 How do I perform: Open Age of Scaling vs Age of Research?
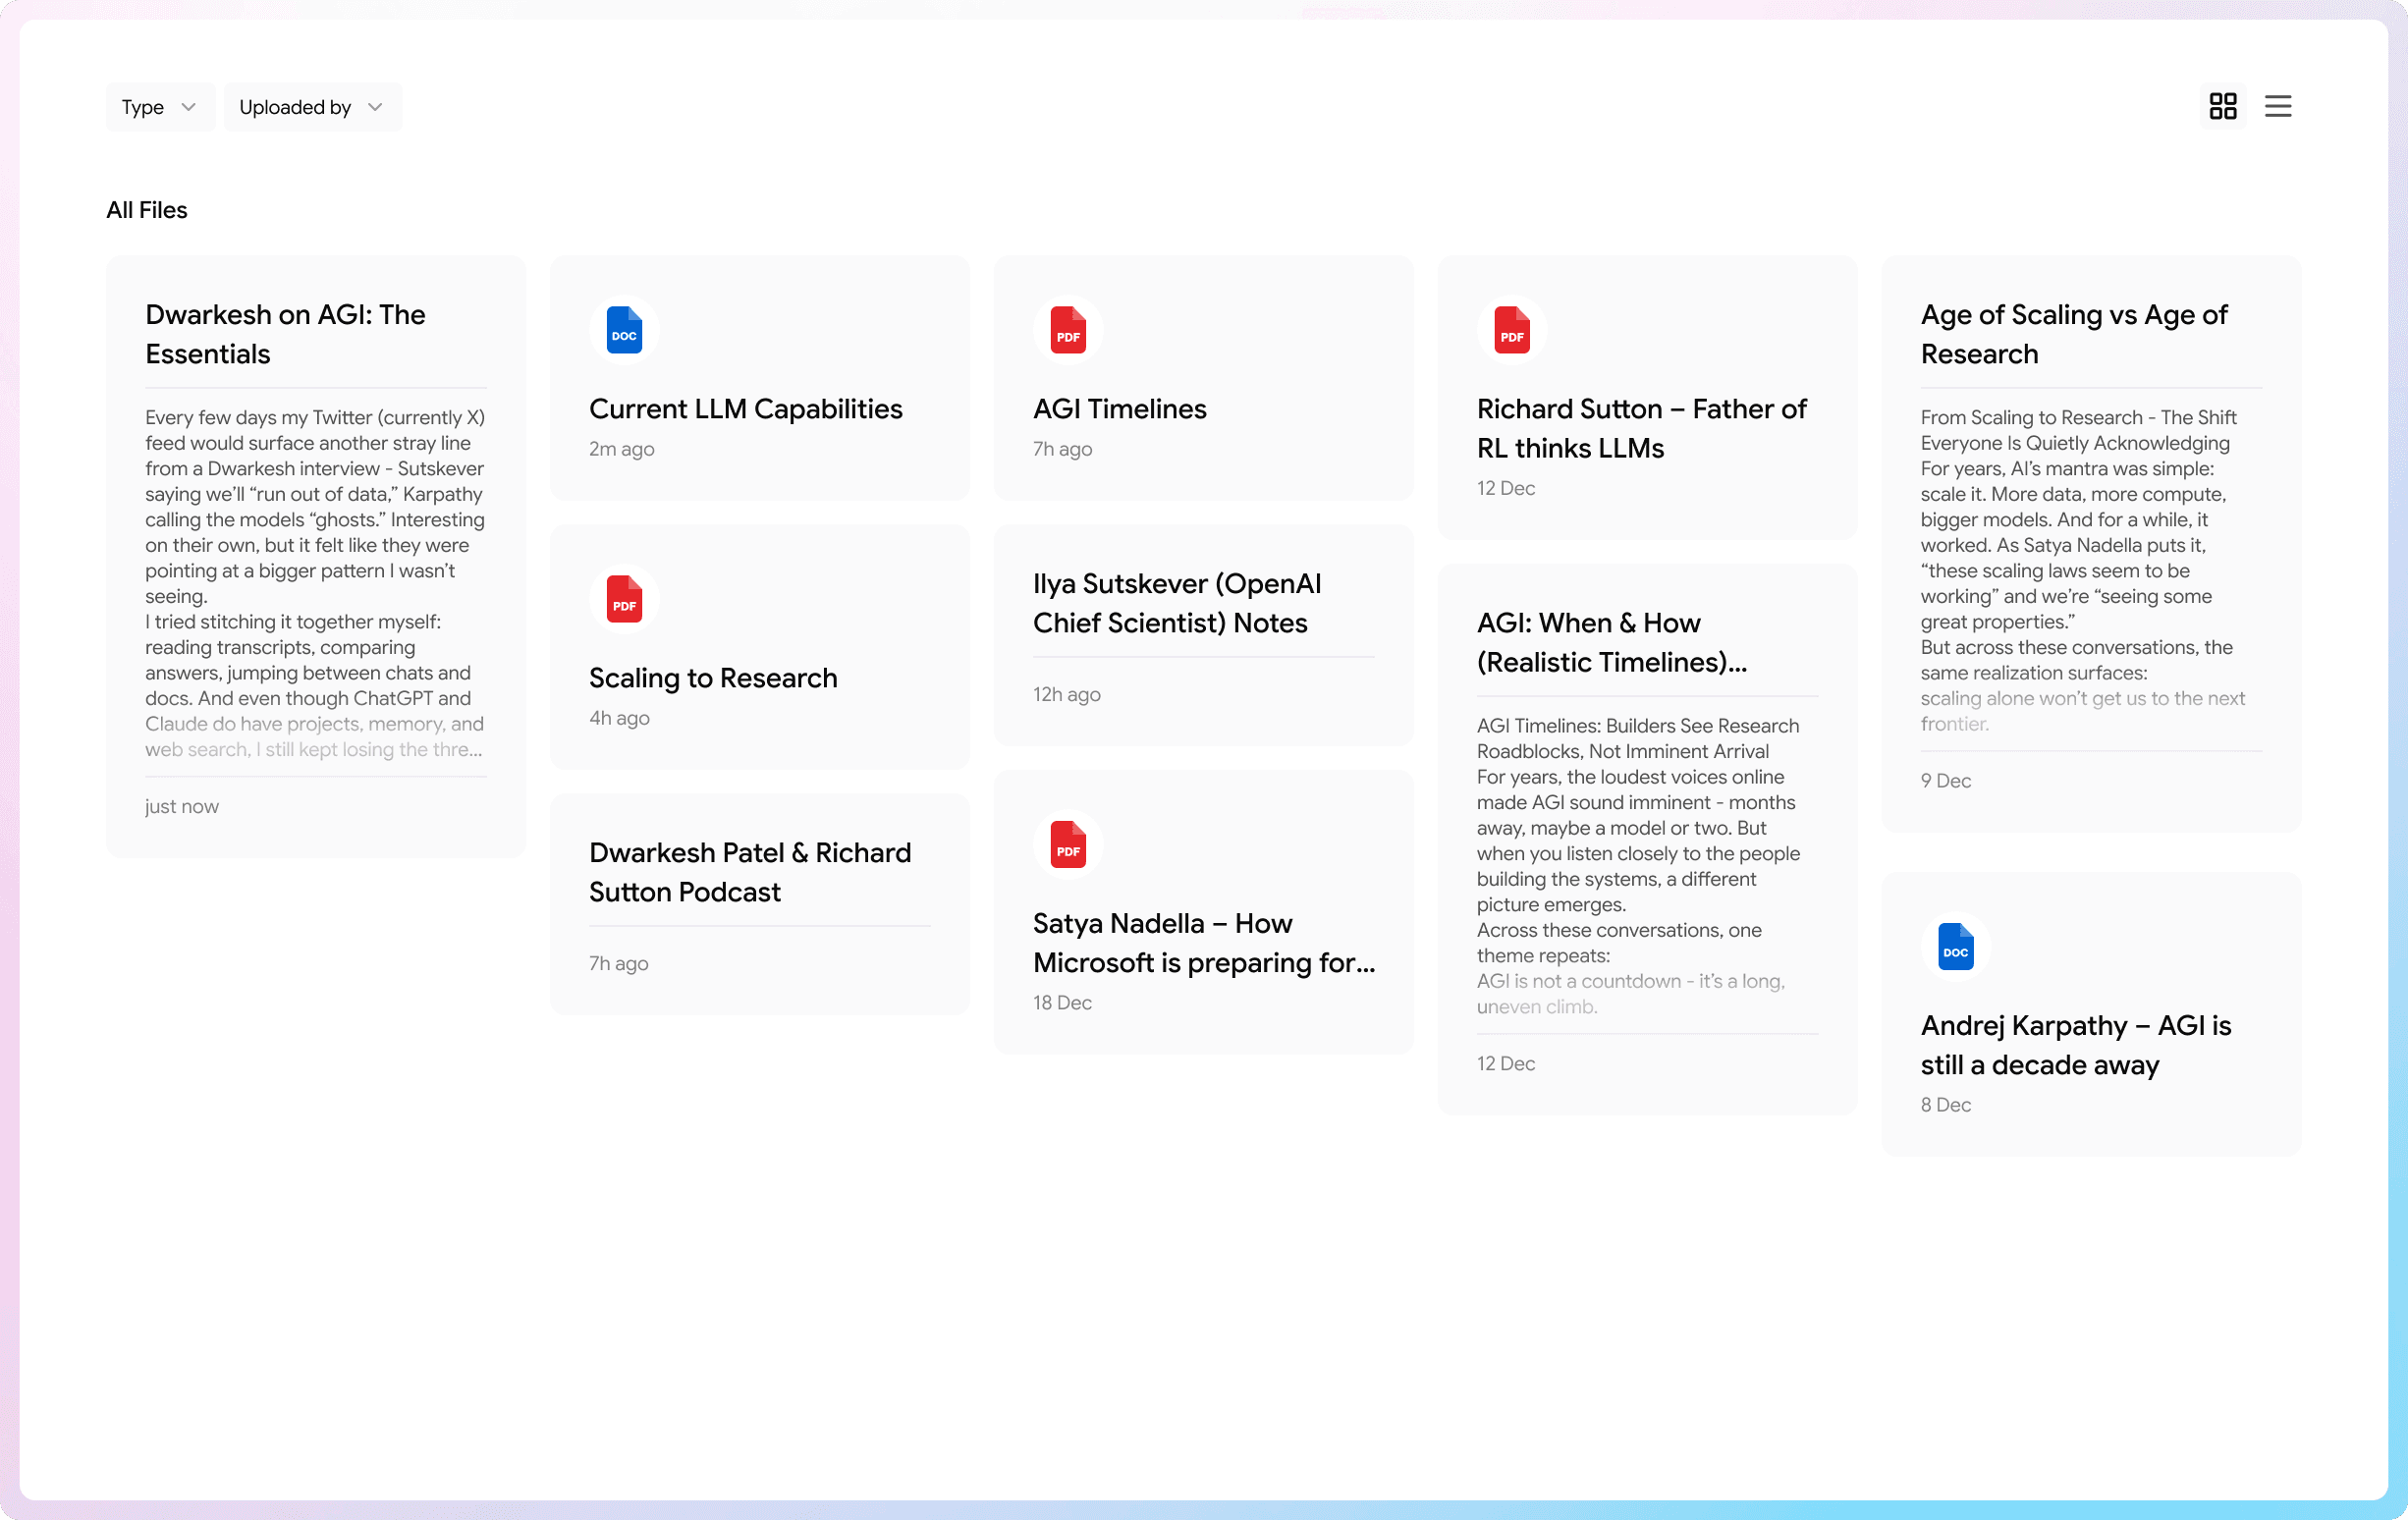[x=2073, y=334]
